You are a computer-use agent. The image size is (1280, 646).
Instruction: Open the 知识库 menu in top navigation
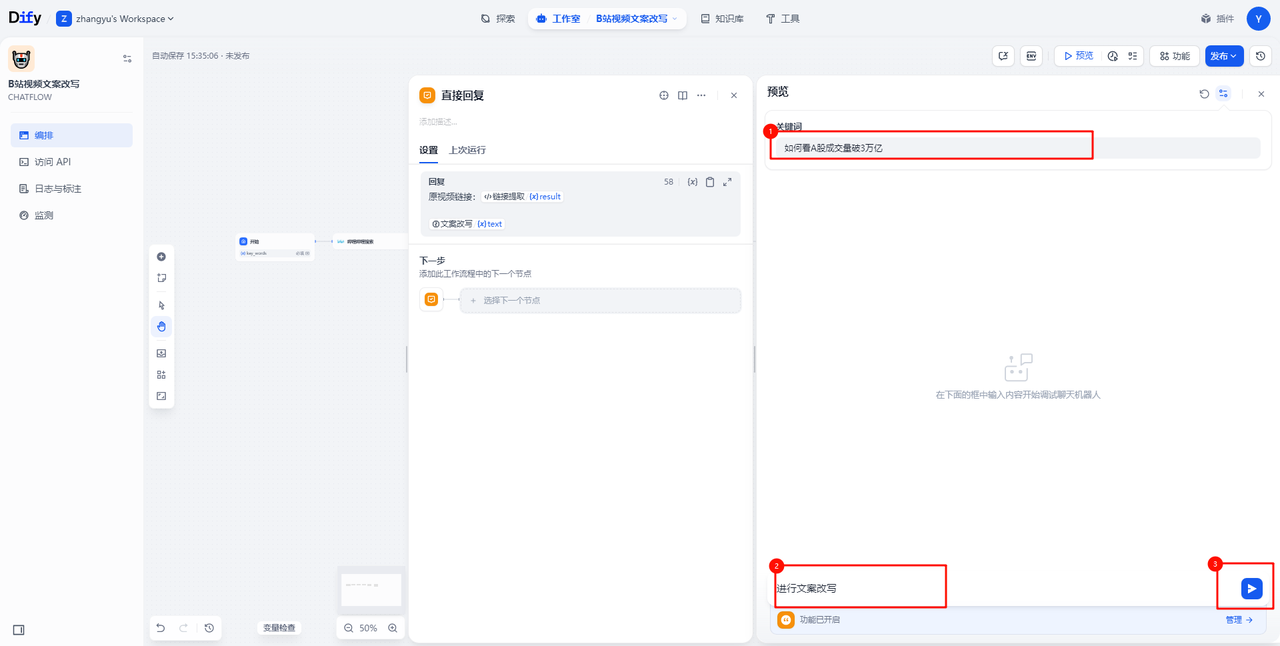click(721, 19)
